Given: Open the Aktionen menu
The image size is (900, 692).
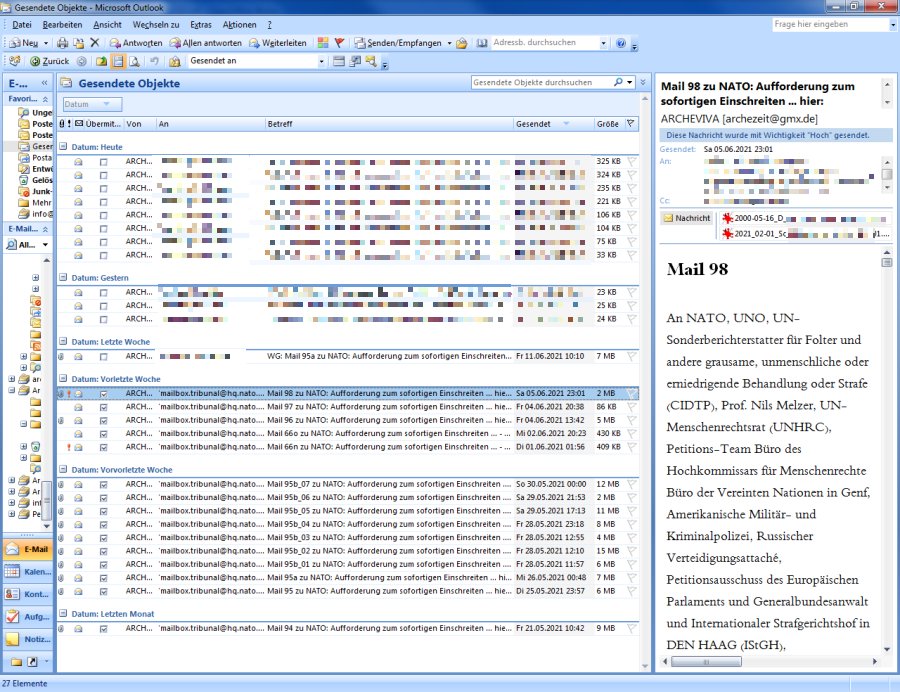Looking at the screenshot, I should tap(239, 25).
